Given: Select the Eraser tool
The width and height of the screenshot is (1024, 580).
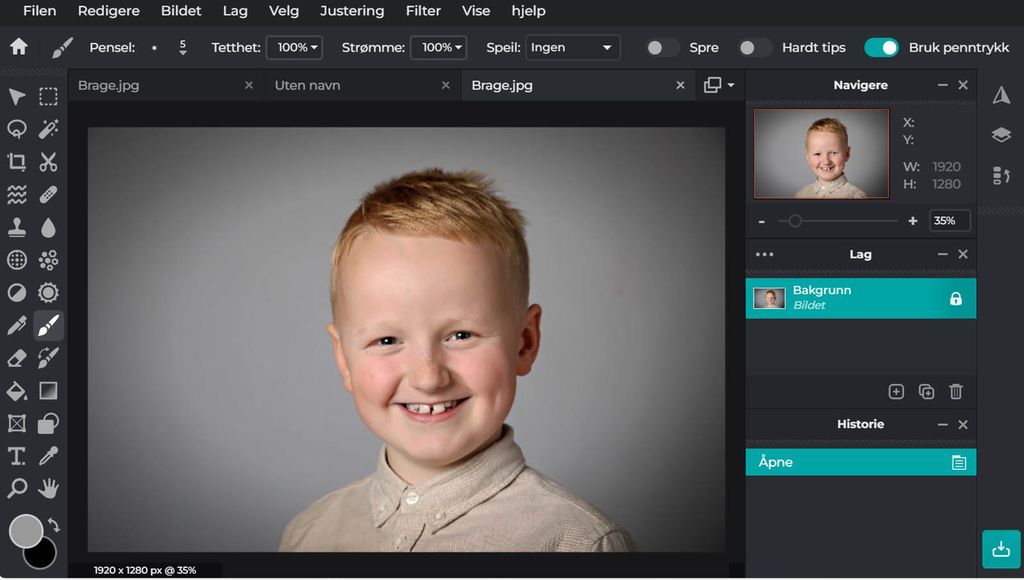Looking at the screenshot, I should (x=17, y=357).
